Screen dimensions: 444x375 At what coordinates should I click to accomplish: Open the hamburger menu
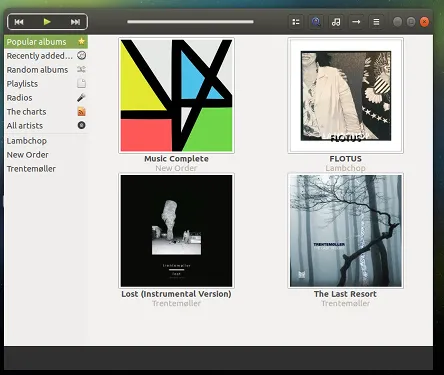(376, 22)
